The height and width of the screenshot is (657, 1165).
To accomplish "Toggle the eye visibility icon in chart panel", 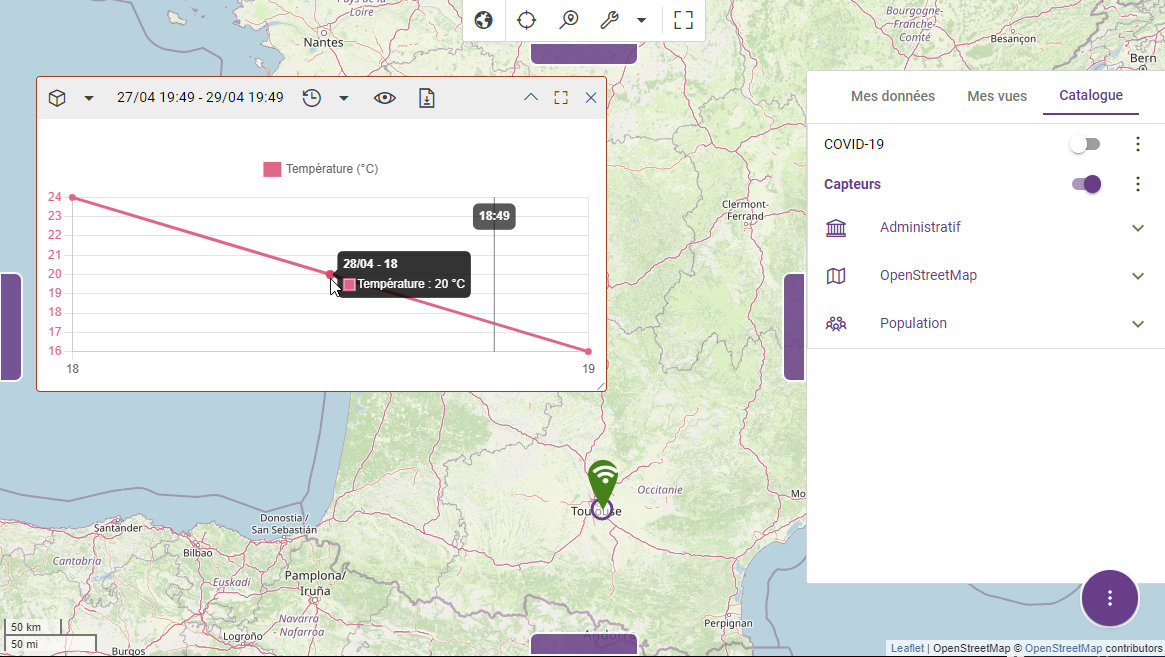I will (x=385, y=98).
